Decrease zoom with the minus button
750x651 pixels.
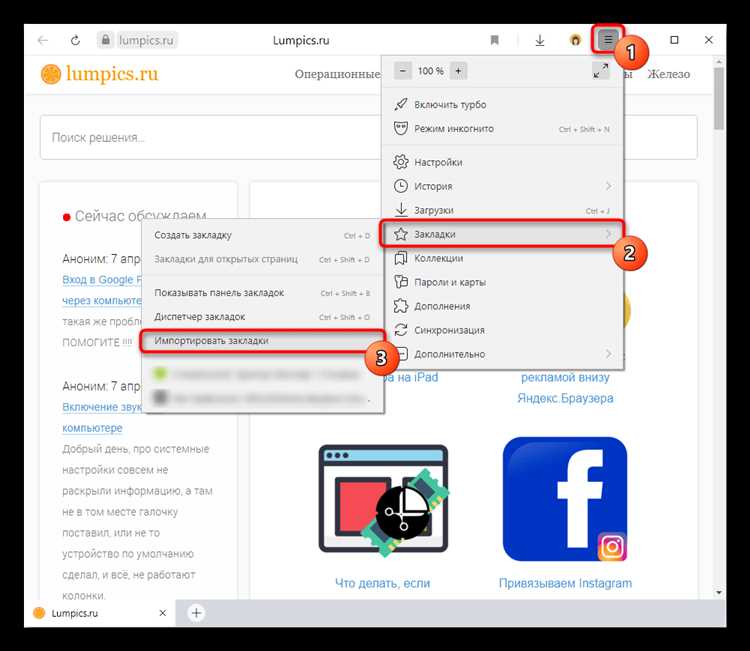pos(403,71)
